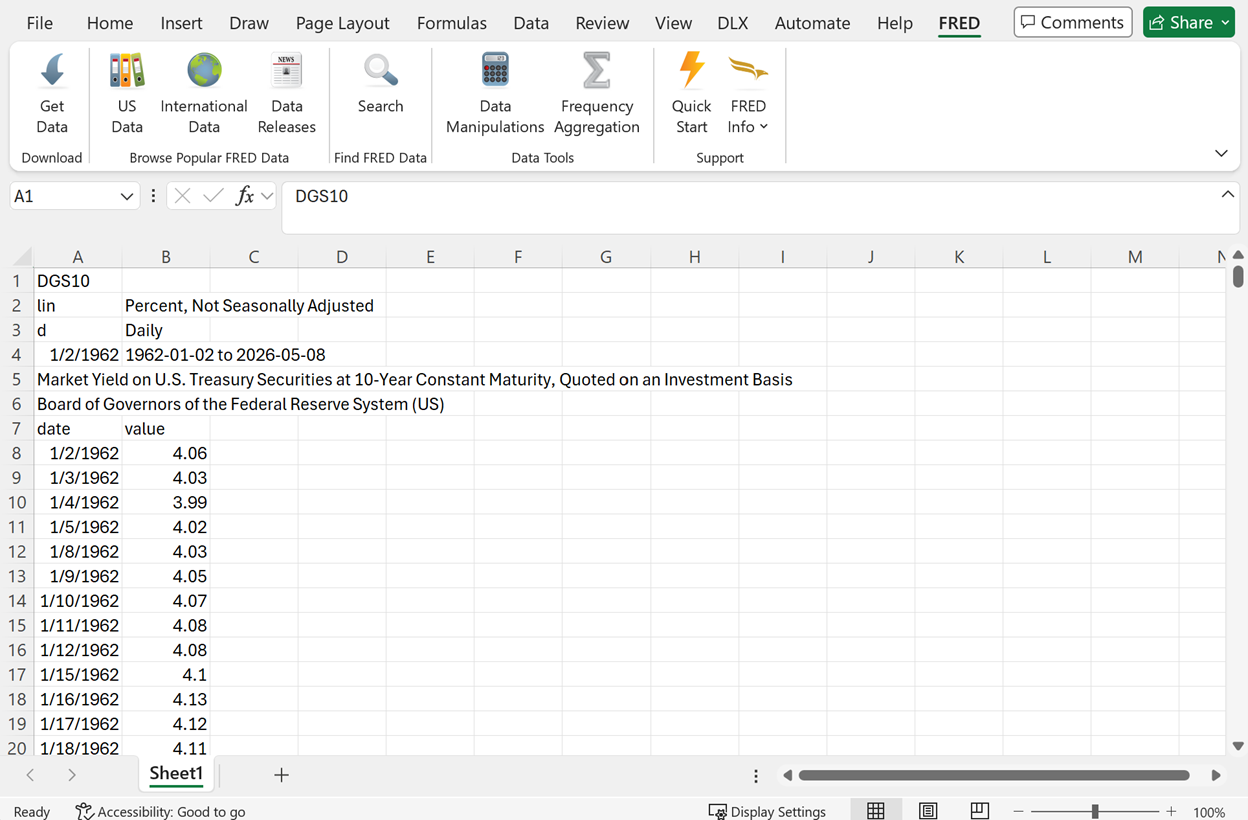Screen dimensions: 1248x820
Task: Go to next sheet arrow
Action: click(72, 775)
